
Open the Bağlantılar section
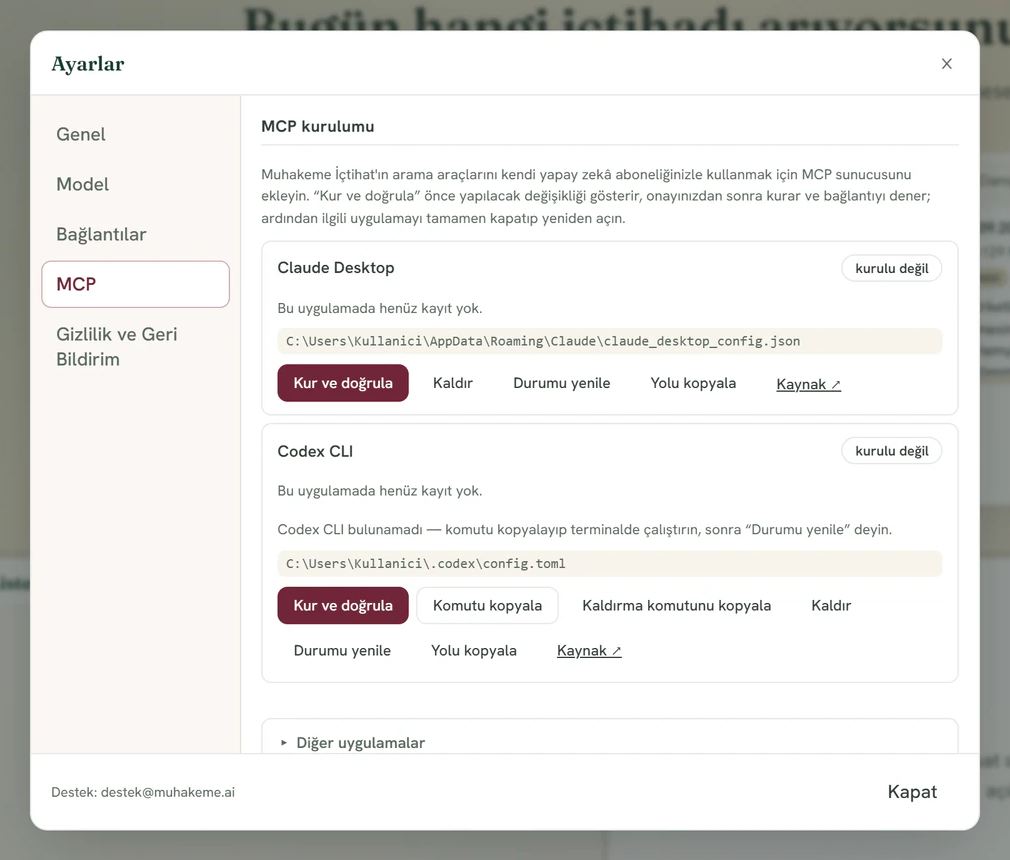point(135,234)
